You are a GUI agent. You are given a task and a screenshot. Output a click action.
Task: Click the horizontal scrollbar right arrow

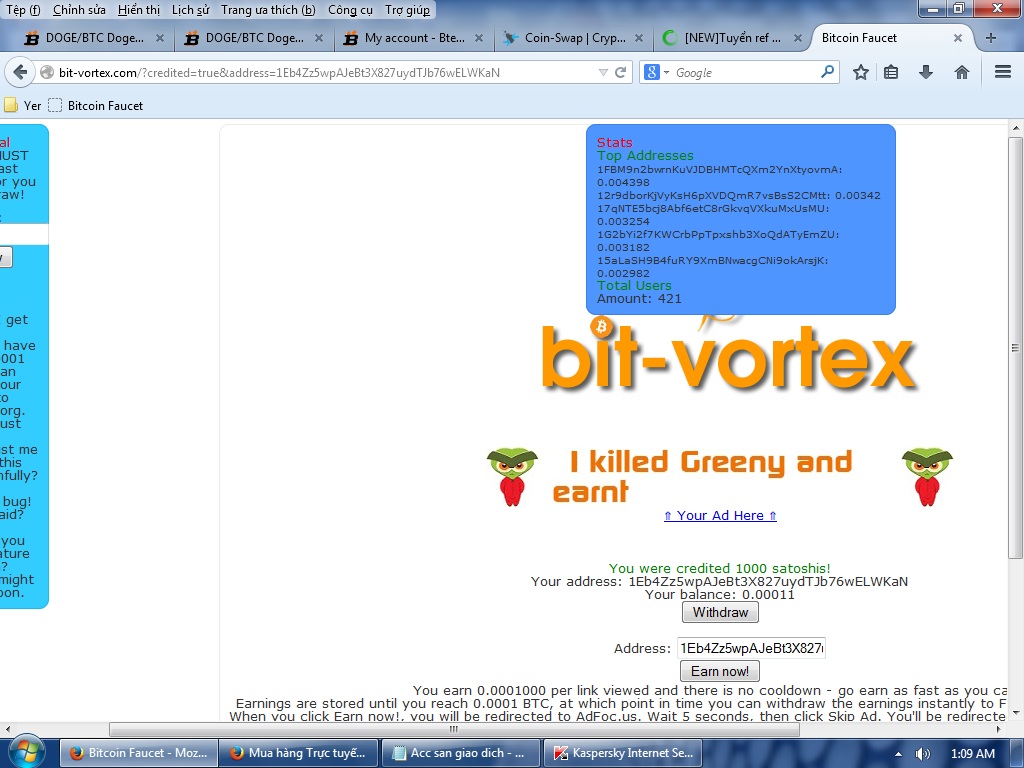tap(1000, 729)
